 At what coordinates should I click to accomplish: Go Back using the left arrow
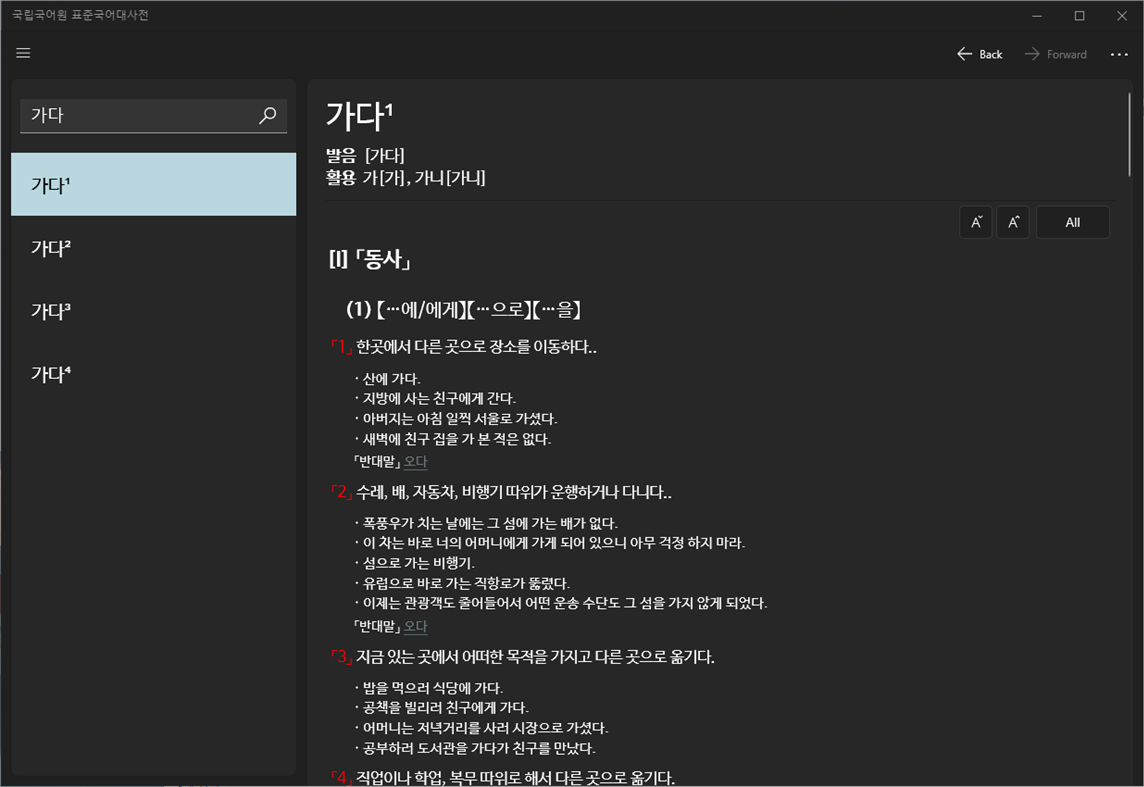[978, 53]
